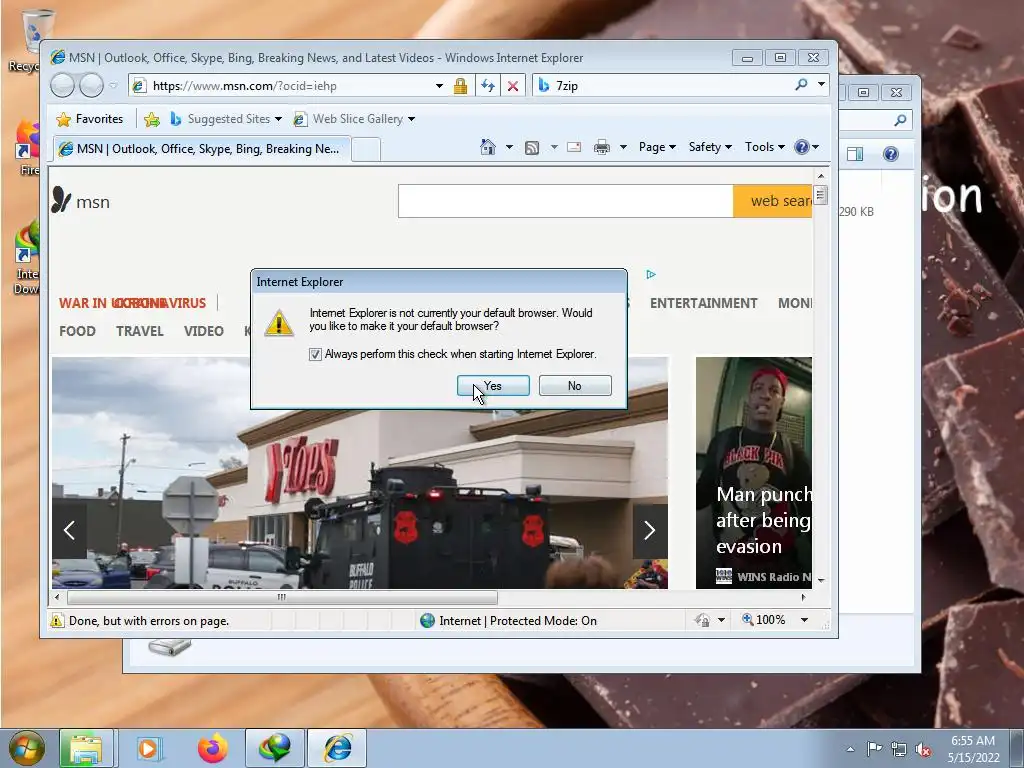Click the yellow web search button
The height and width of the screenshot is (768, 1024).
coord(773,200)
